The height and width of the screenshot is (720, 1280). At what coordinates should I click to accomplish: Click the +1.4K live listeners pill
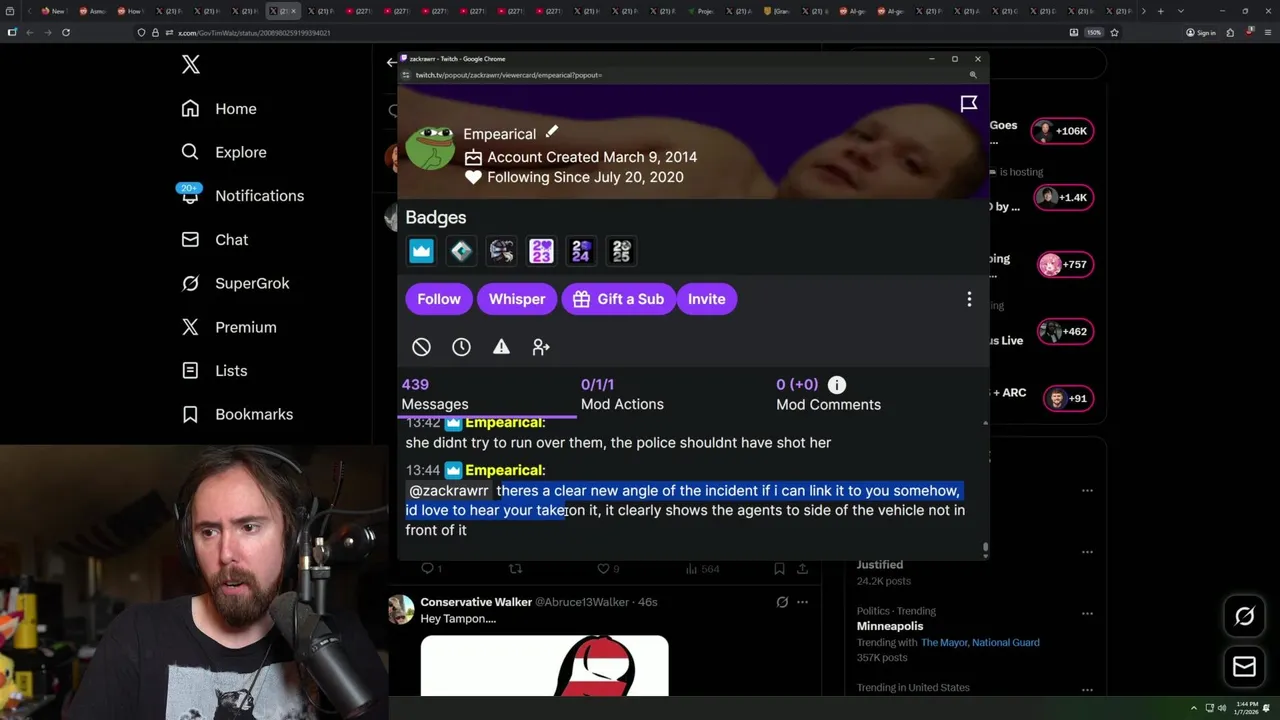(1062, 198)
